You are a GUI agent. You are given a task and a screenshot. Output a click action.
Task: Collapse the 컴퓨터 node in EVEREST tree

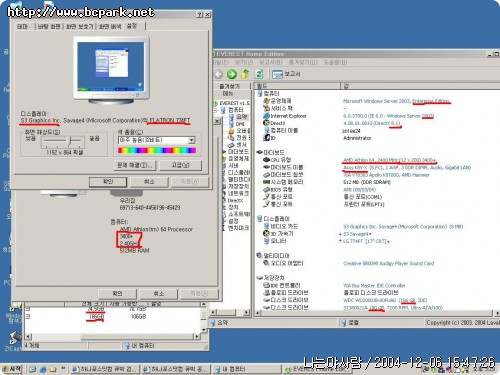tap(216, 110)
